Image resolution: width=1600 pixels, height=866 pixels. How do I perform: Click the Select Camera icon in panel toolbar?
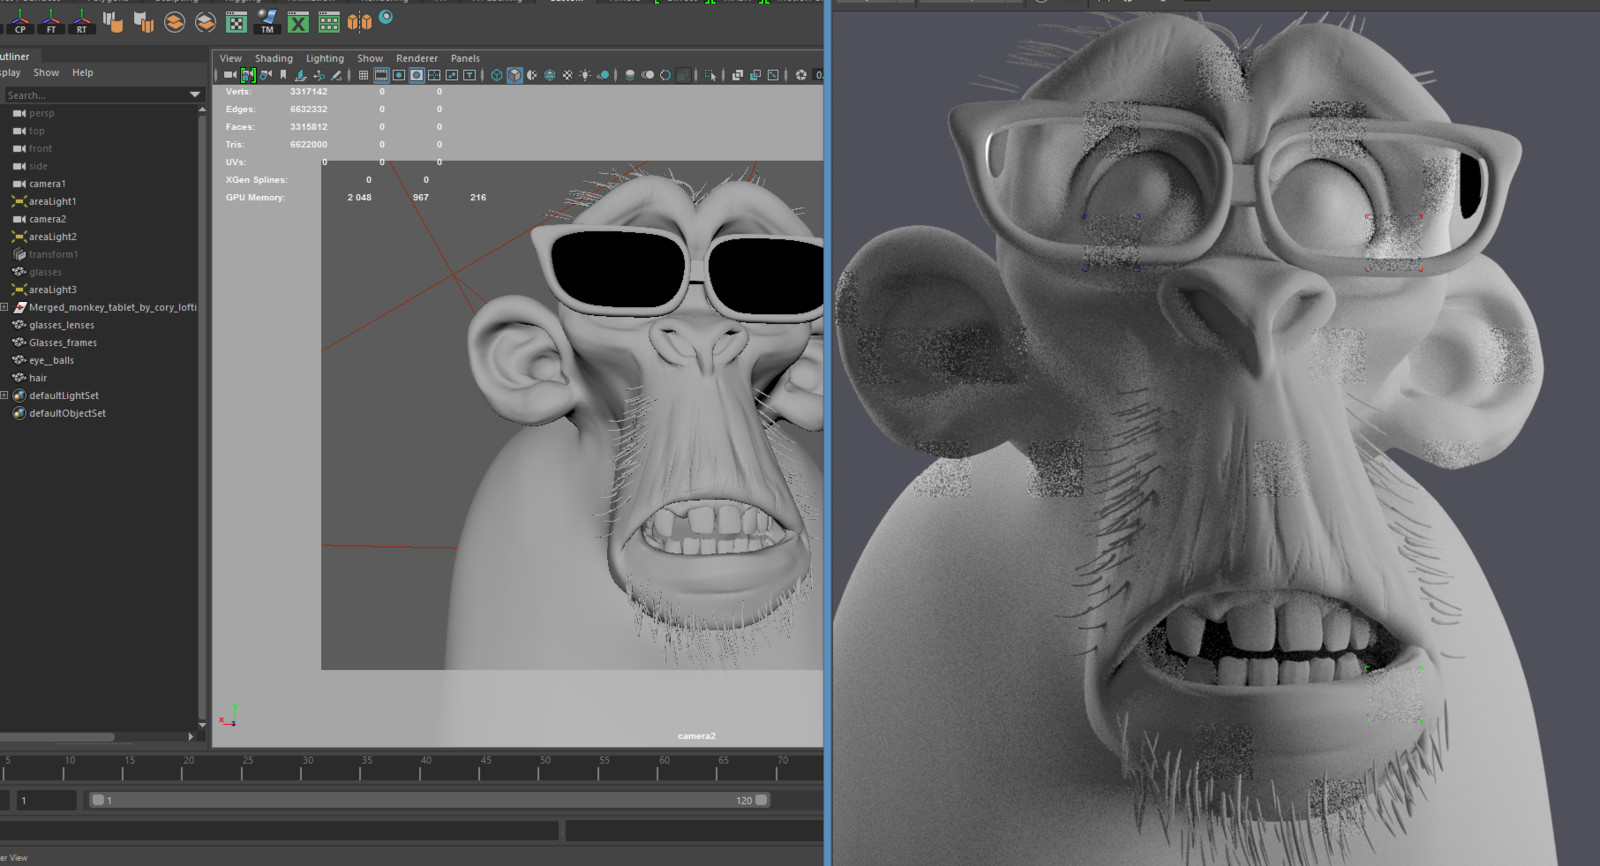(230, 75)
